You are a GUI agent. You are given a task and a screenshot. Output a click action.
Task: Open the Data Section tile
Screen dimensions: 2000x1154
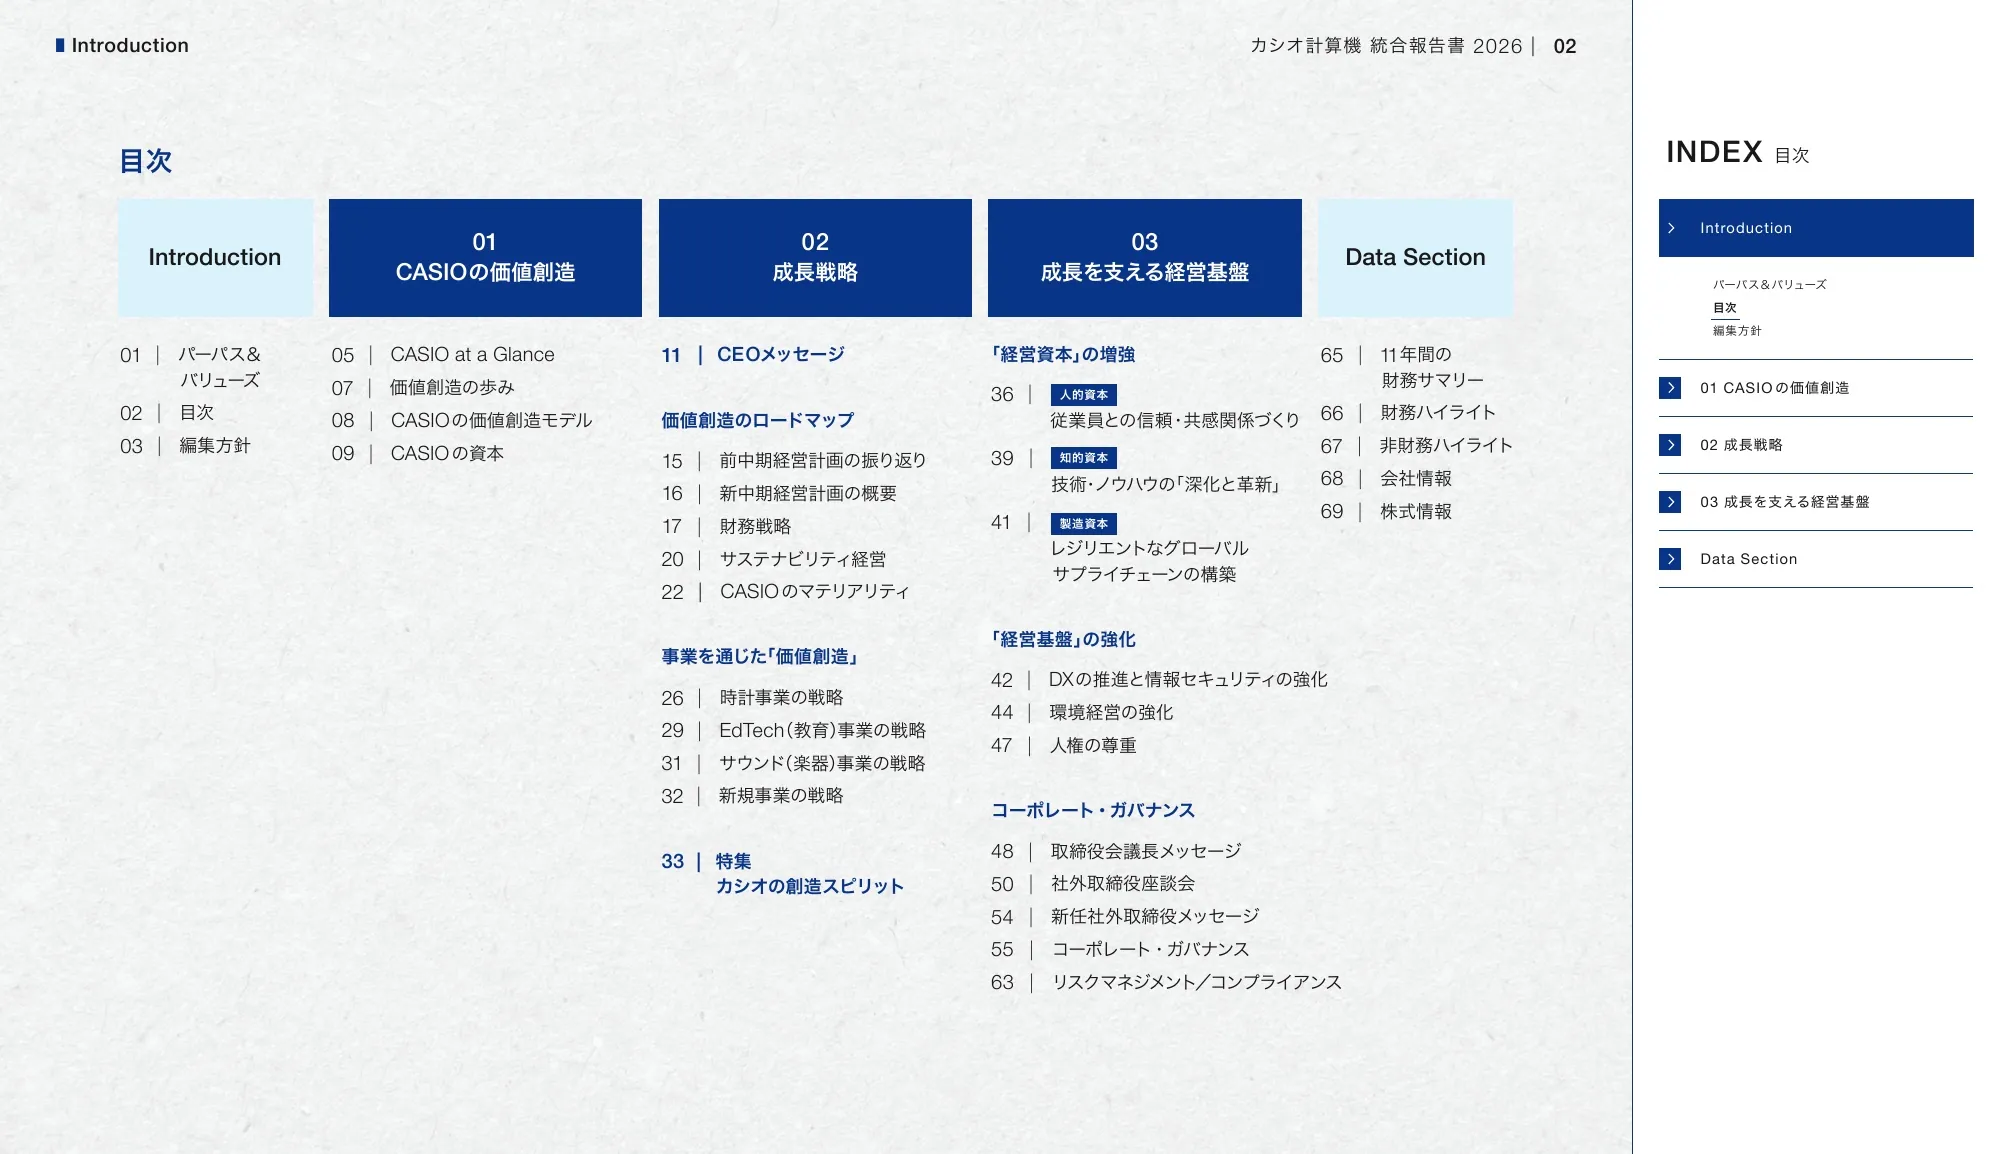coord(1415,258)
